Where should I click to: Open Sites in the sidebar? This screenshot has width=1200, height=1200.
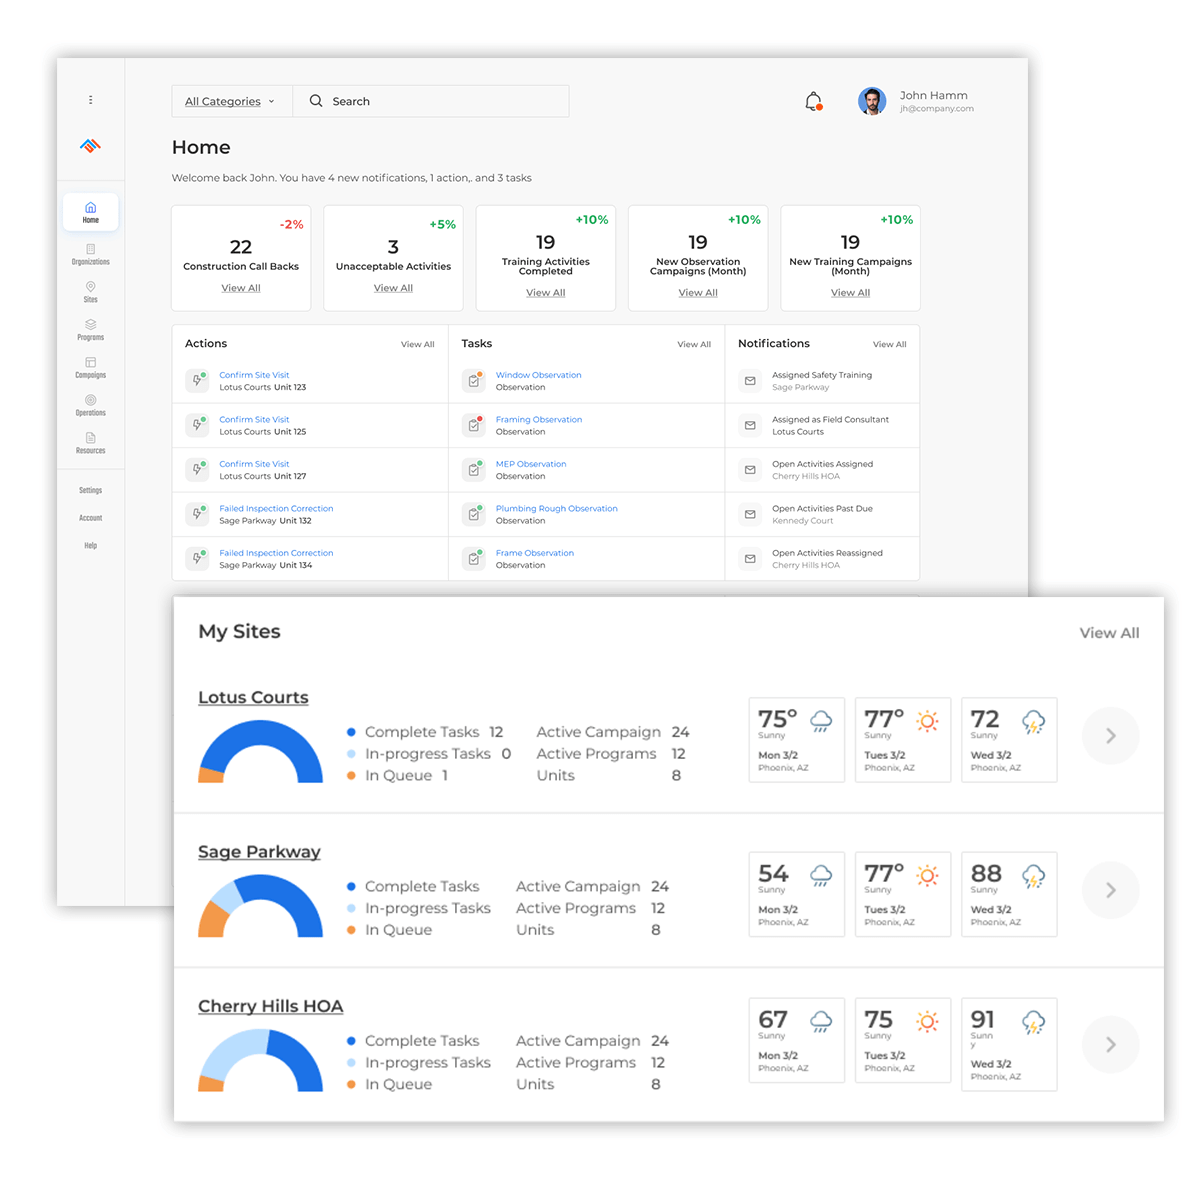pyautogui.click(x=90, y=292)
